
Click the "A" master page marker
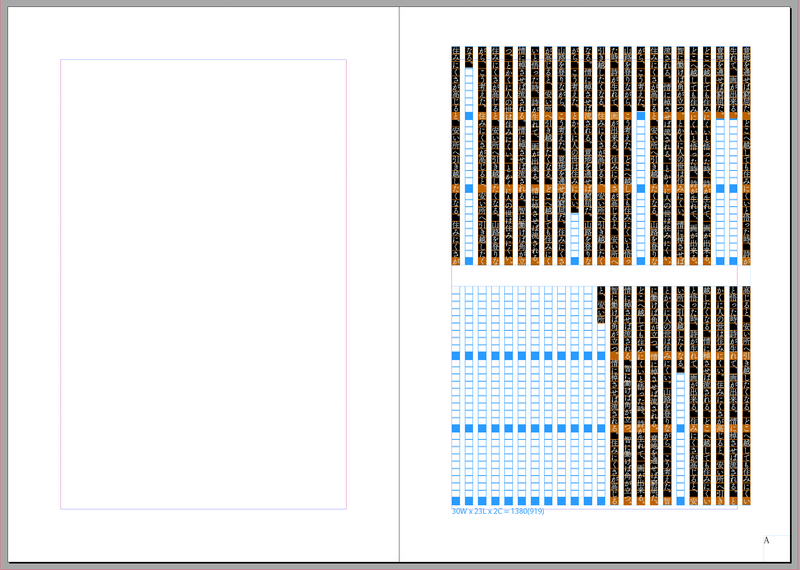766,540
